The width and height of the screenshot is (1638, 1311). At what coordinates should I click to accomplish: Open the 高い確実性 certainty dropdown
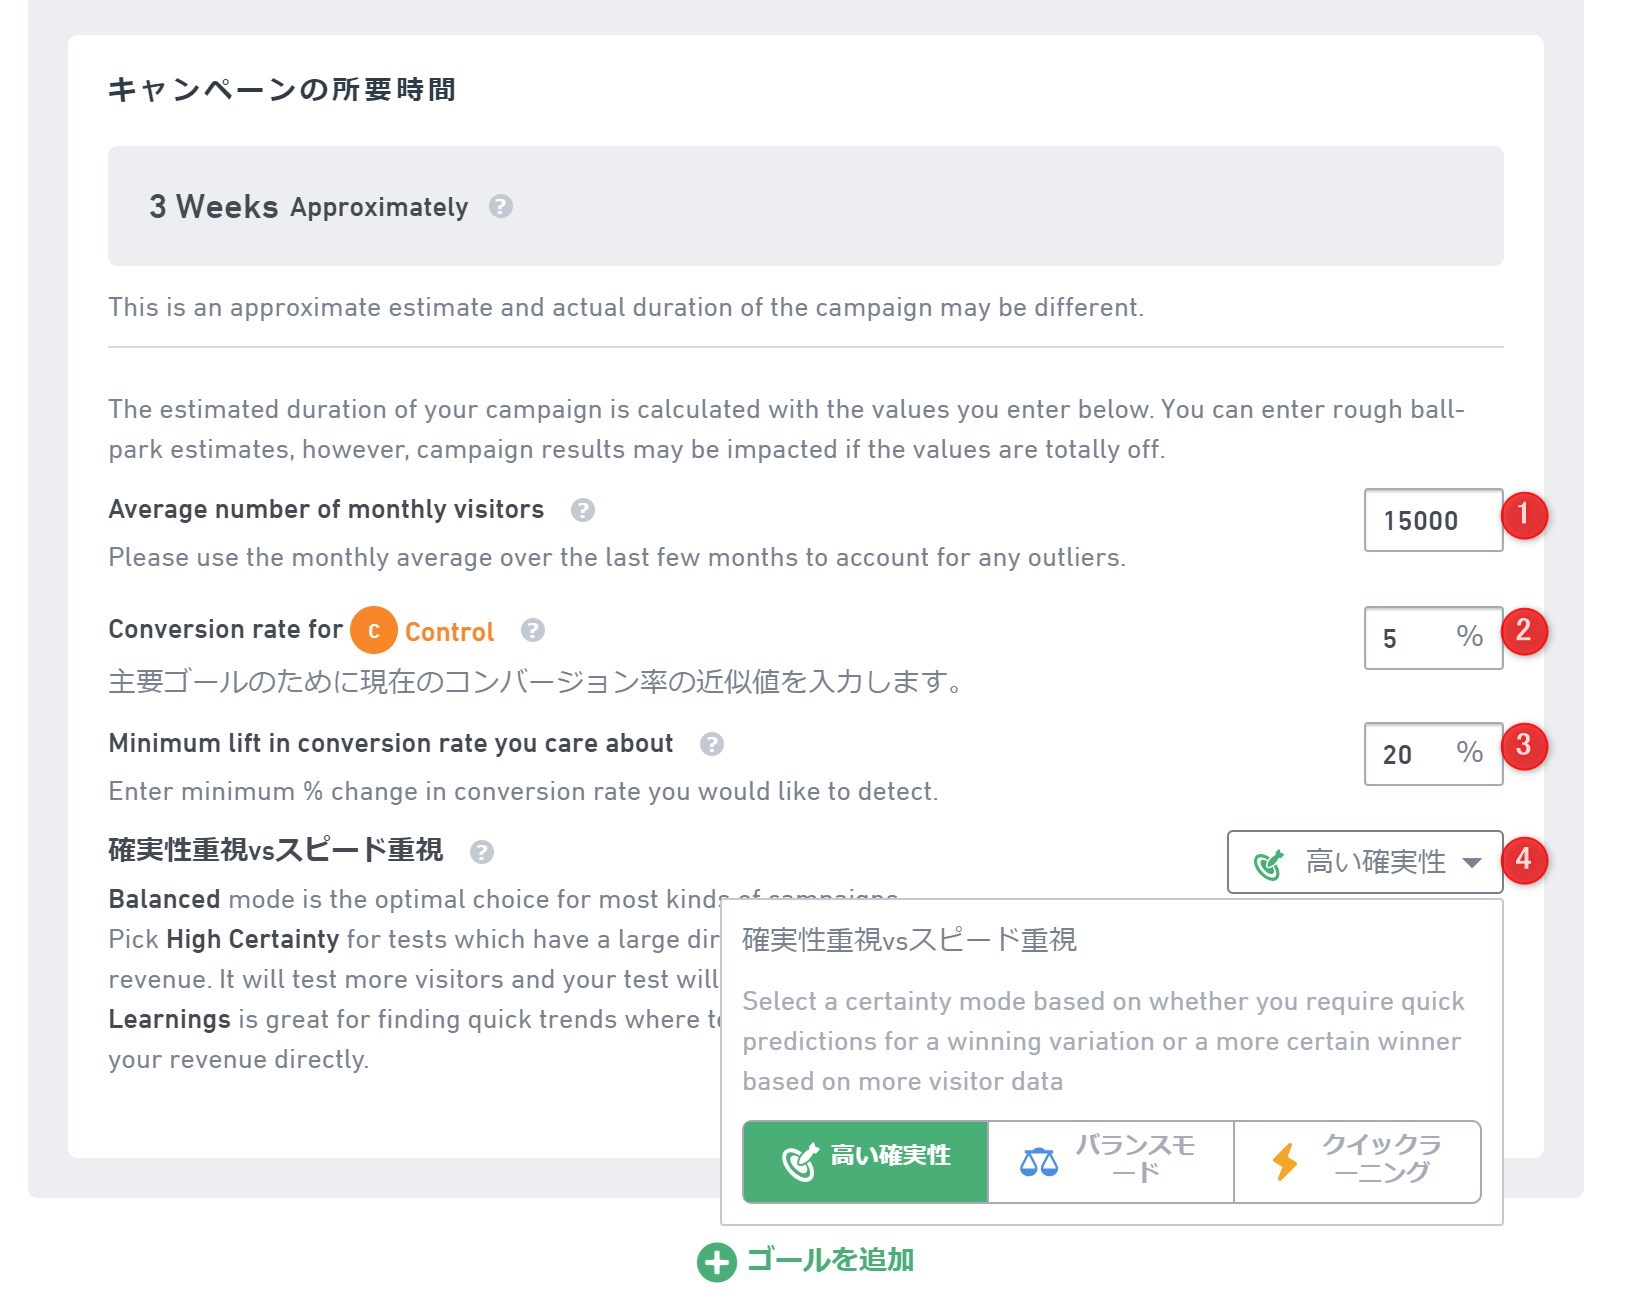point(1365,862)
